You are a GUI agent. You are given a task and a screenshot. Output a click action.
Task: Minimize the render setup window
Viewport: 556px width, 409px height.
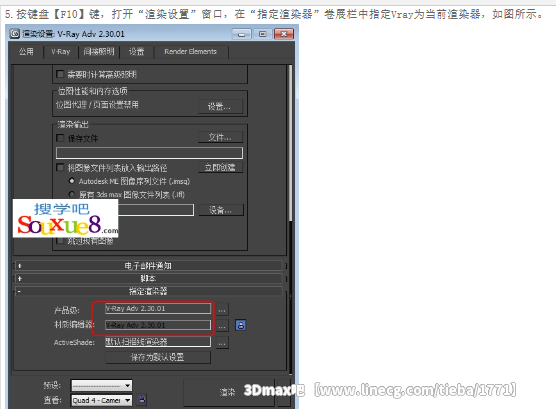[242, 34]
